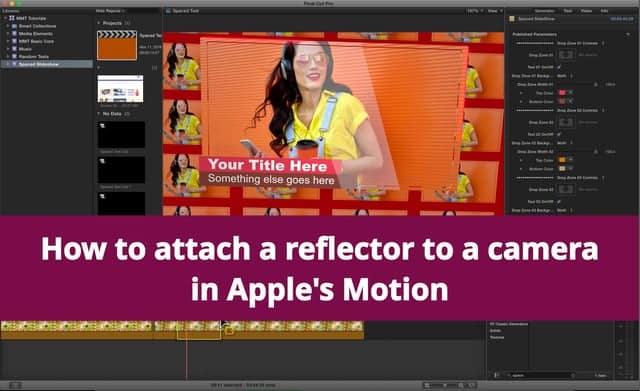Screen dimensions: 640x391
Task: Open the clip appearance zoom control
Action: click(x=449, y=385)
